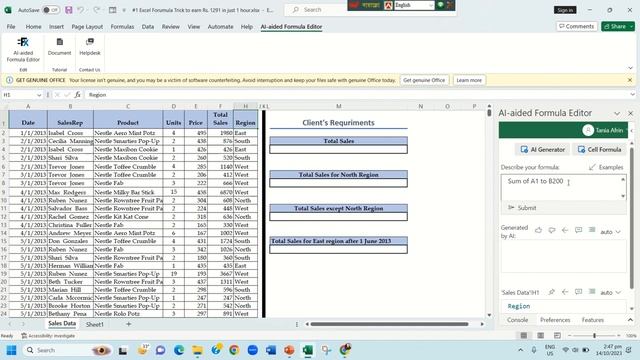Click format lines icon in 'Sales Data'!H1 row

592,292
